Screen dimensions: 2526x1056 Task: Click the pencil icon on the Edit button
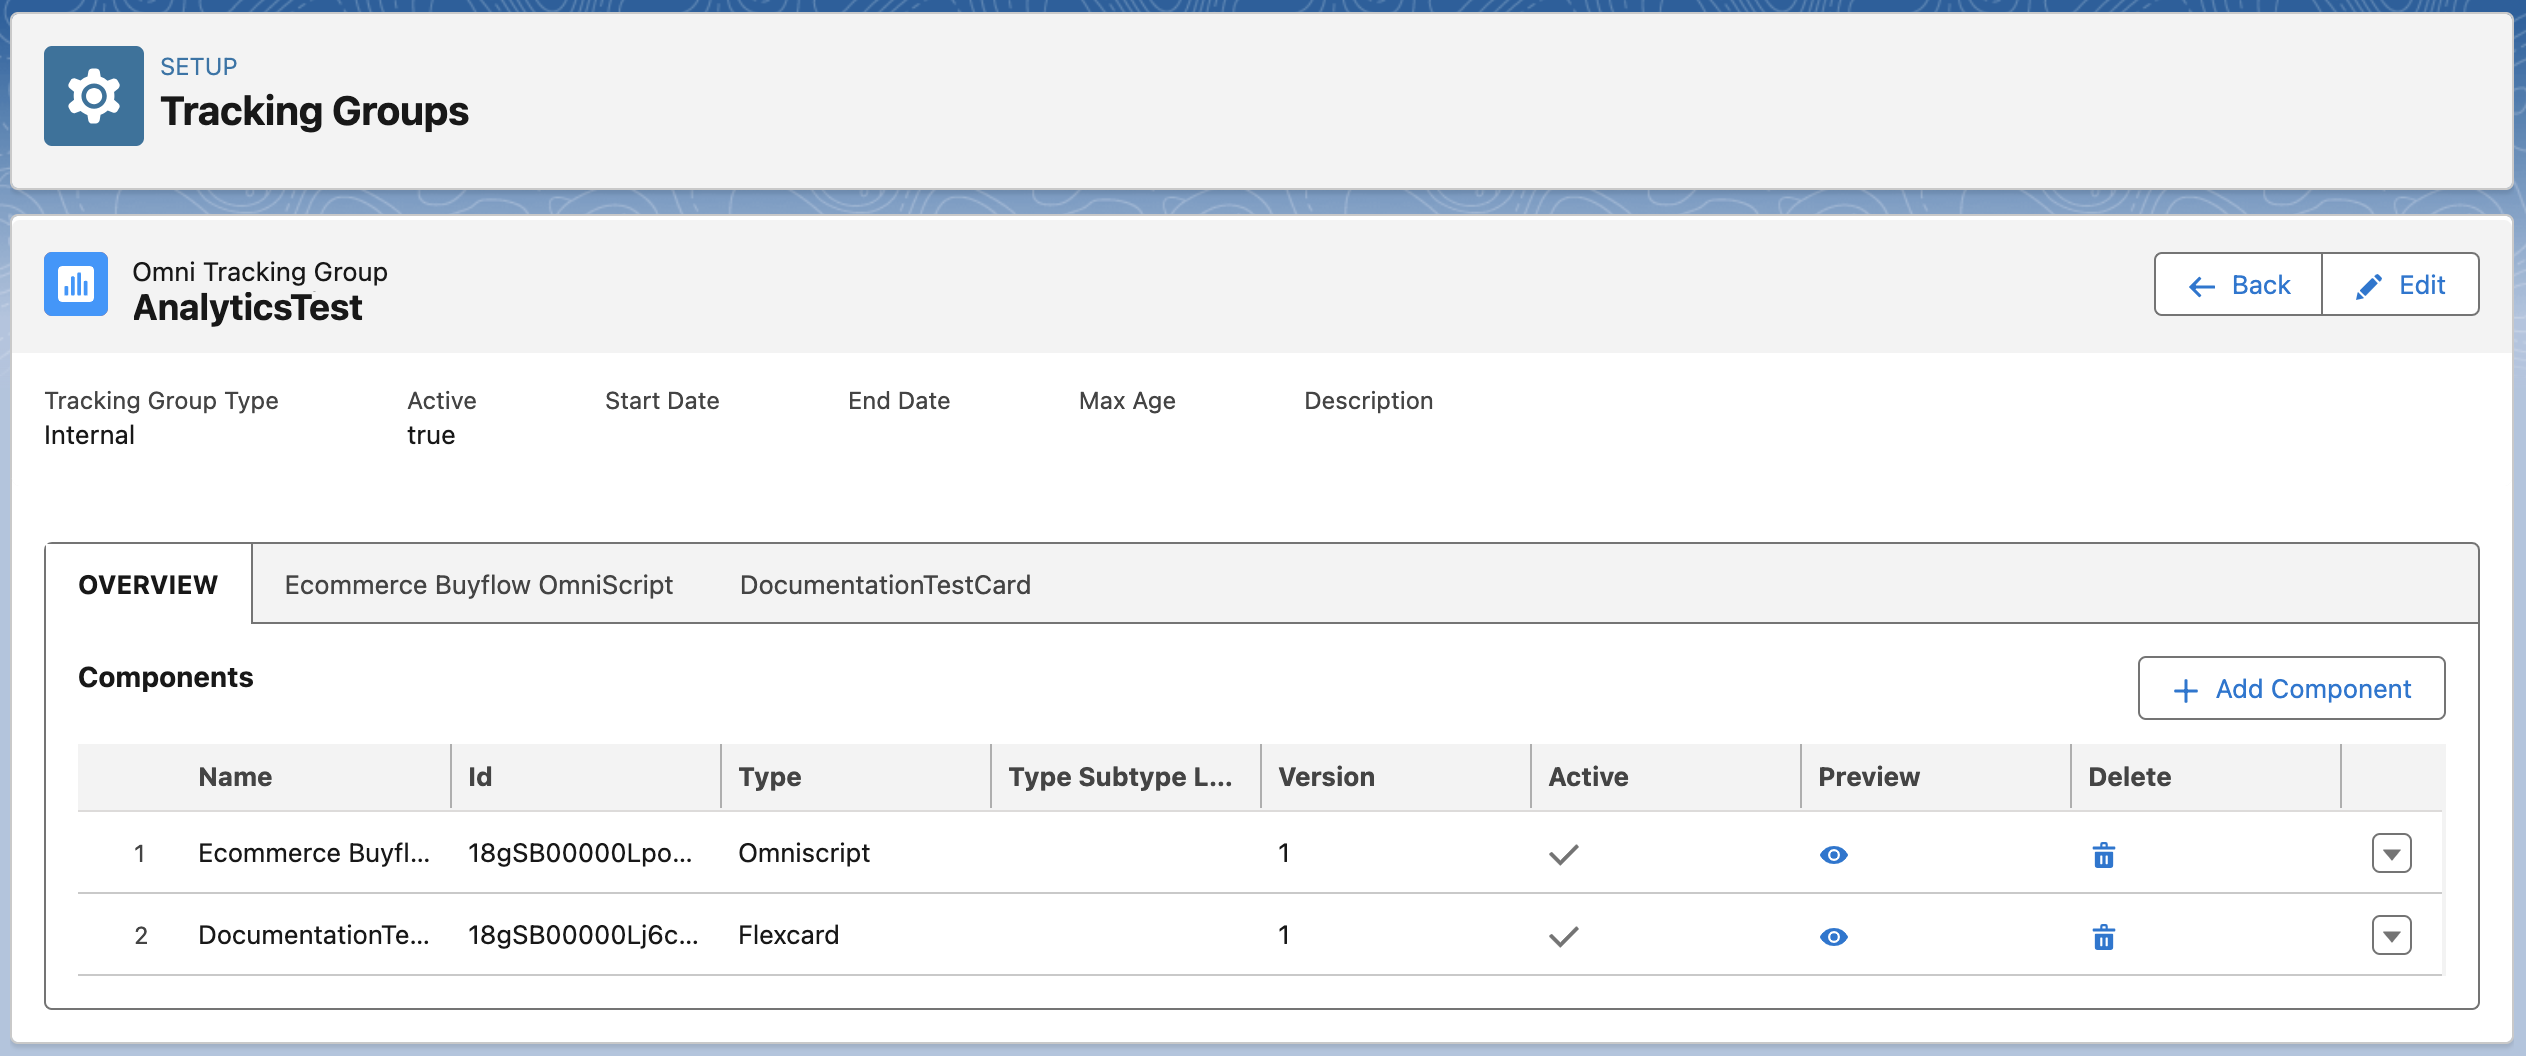[2367, 284]
